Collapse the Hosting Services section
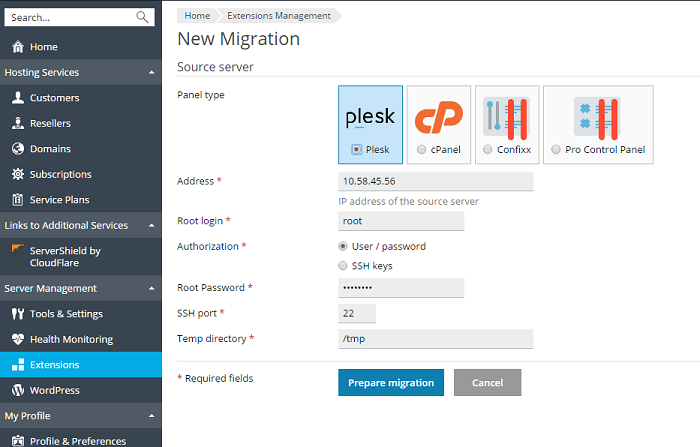The width and height of the screenshot is (700, 447). [x=151, y=73]
